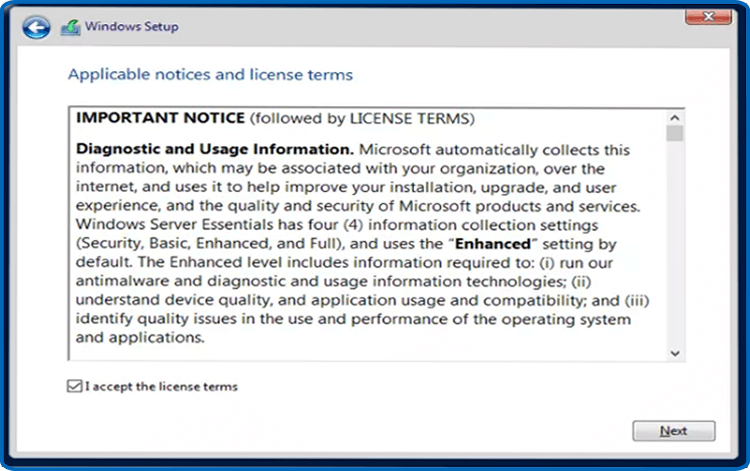
Task: Click the bold Diagnostic and Usage Information text
Action: pyautogui.click(x=215, y=149)
